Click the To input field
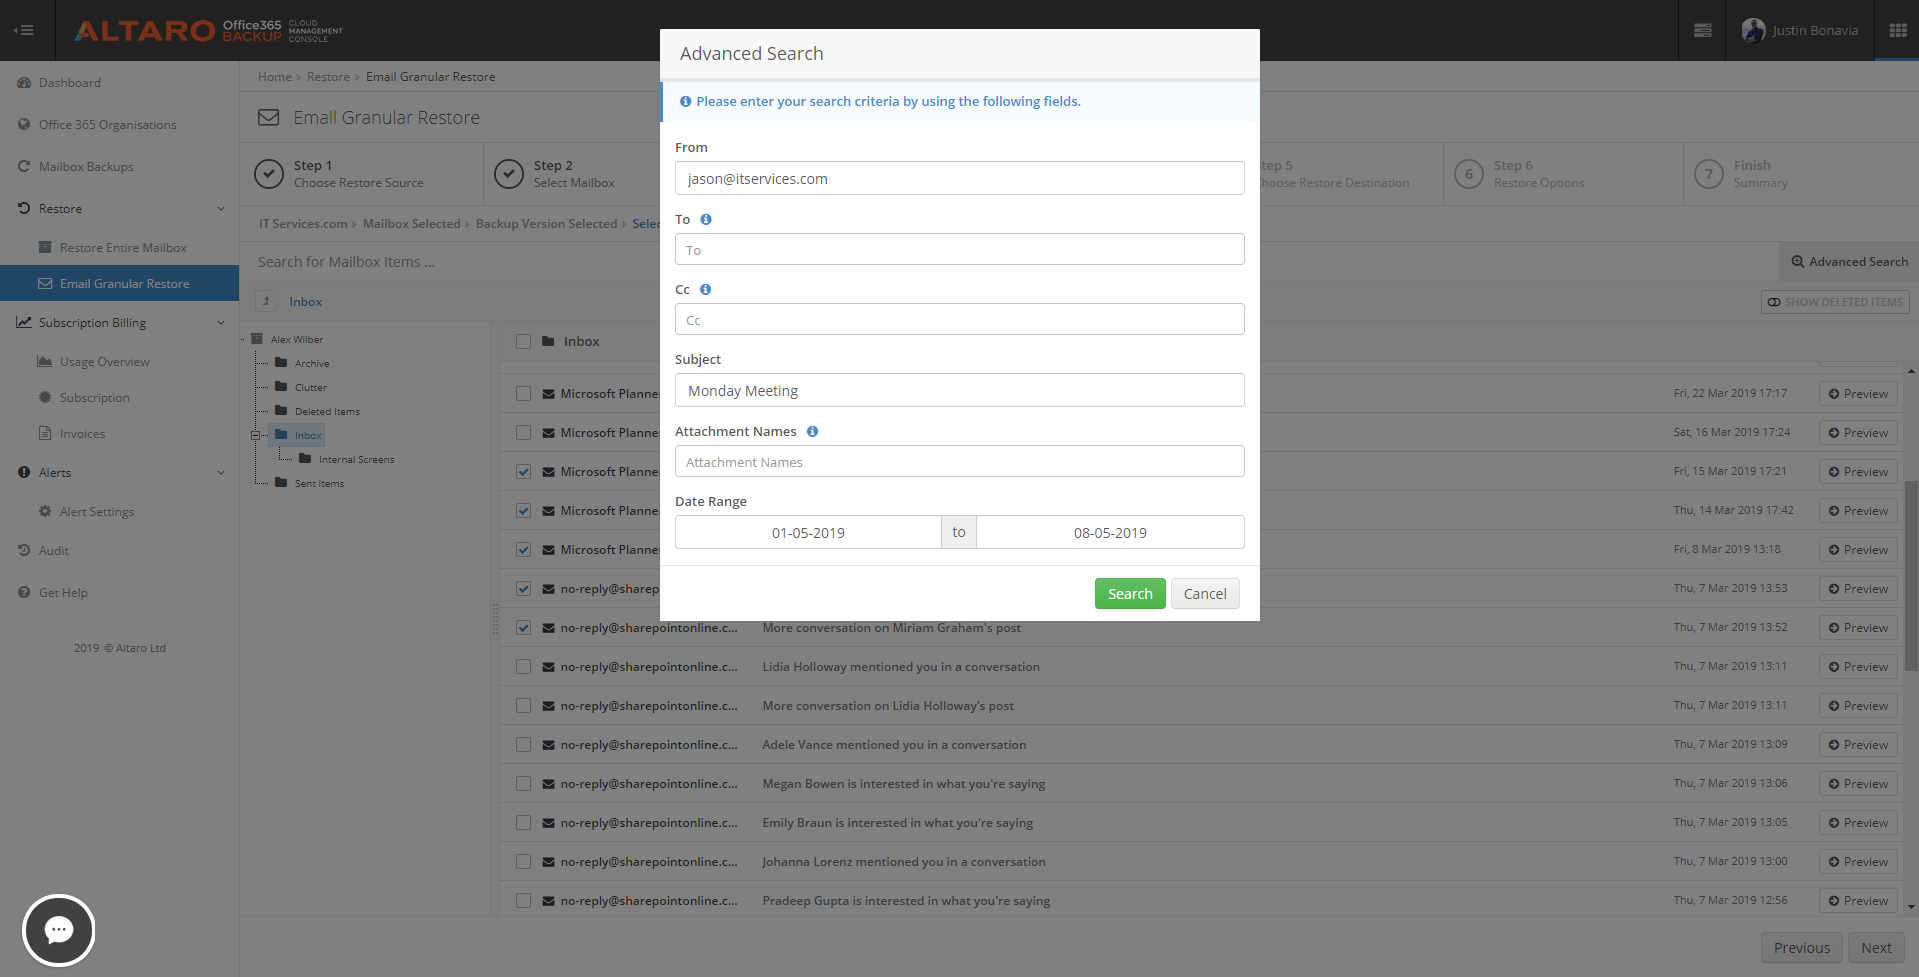Screen dimensions: 1919x977 959,249
